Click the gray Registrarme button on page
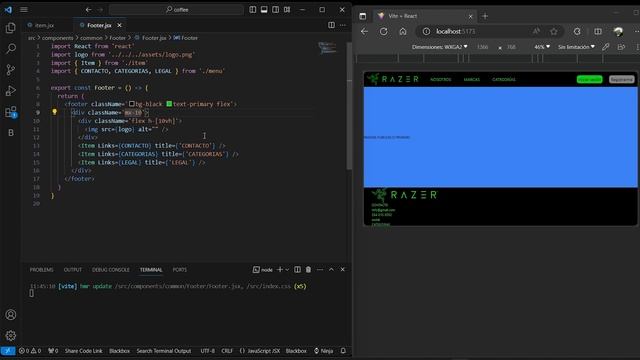 622,80
